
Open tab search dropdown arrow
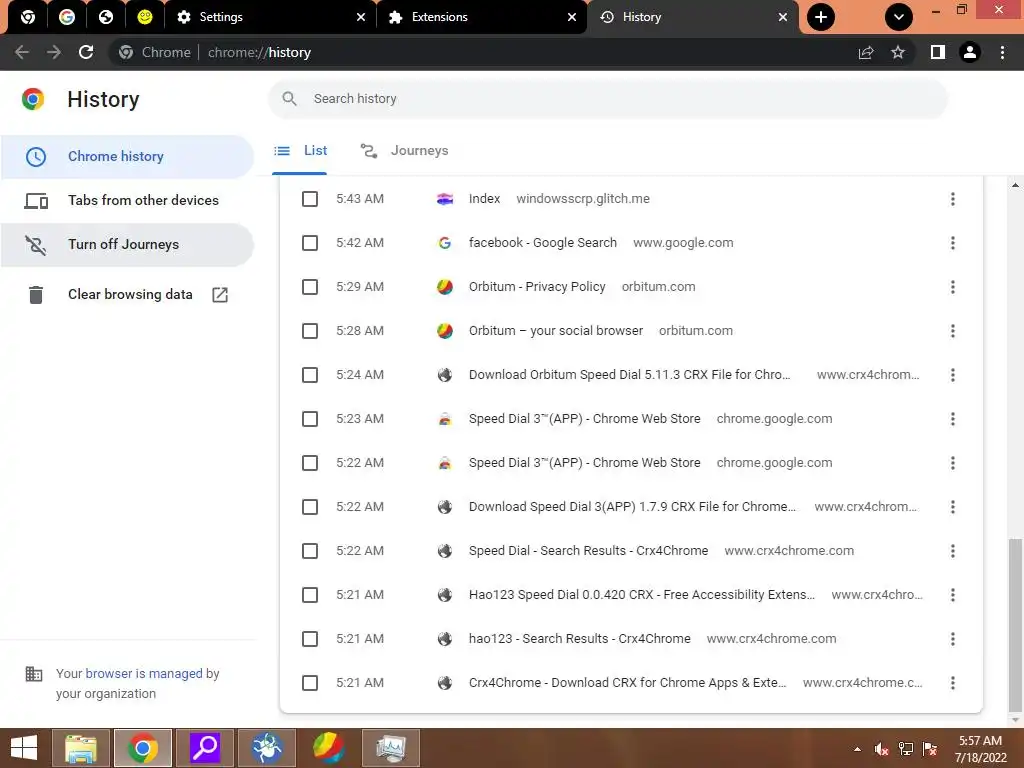point(899,17)
